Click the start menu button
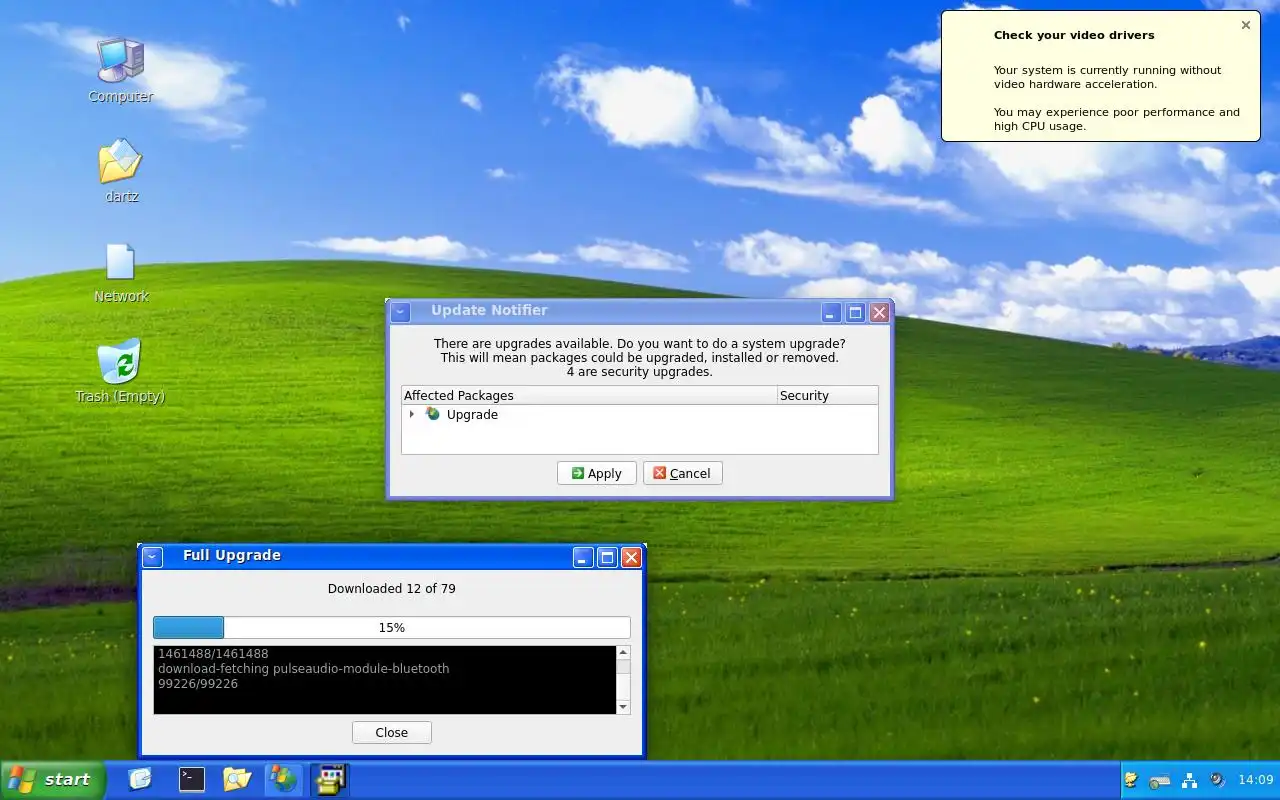Viewport: 1280px width, 800px height. (53, 779)
